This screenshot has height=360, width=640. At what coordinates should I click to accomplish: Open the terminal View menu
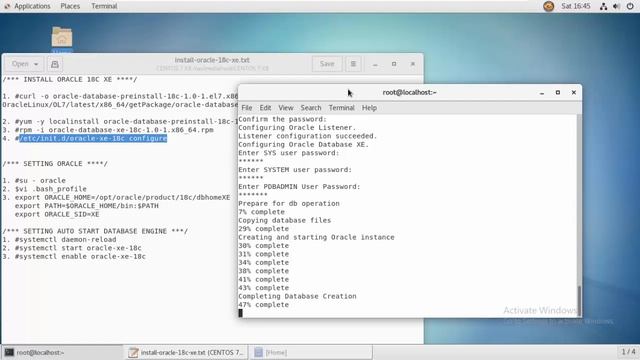[286, 108]
